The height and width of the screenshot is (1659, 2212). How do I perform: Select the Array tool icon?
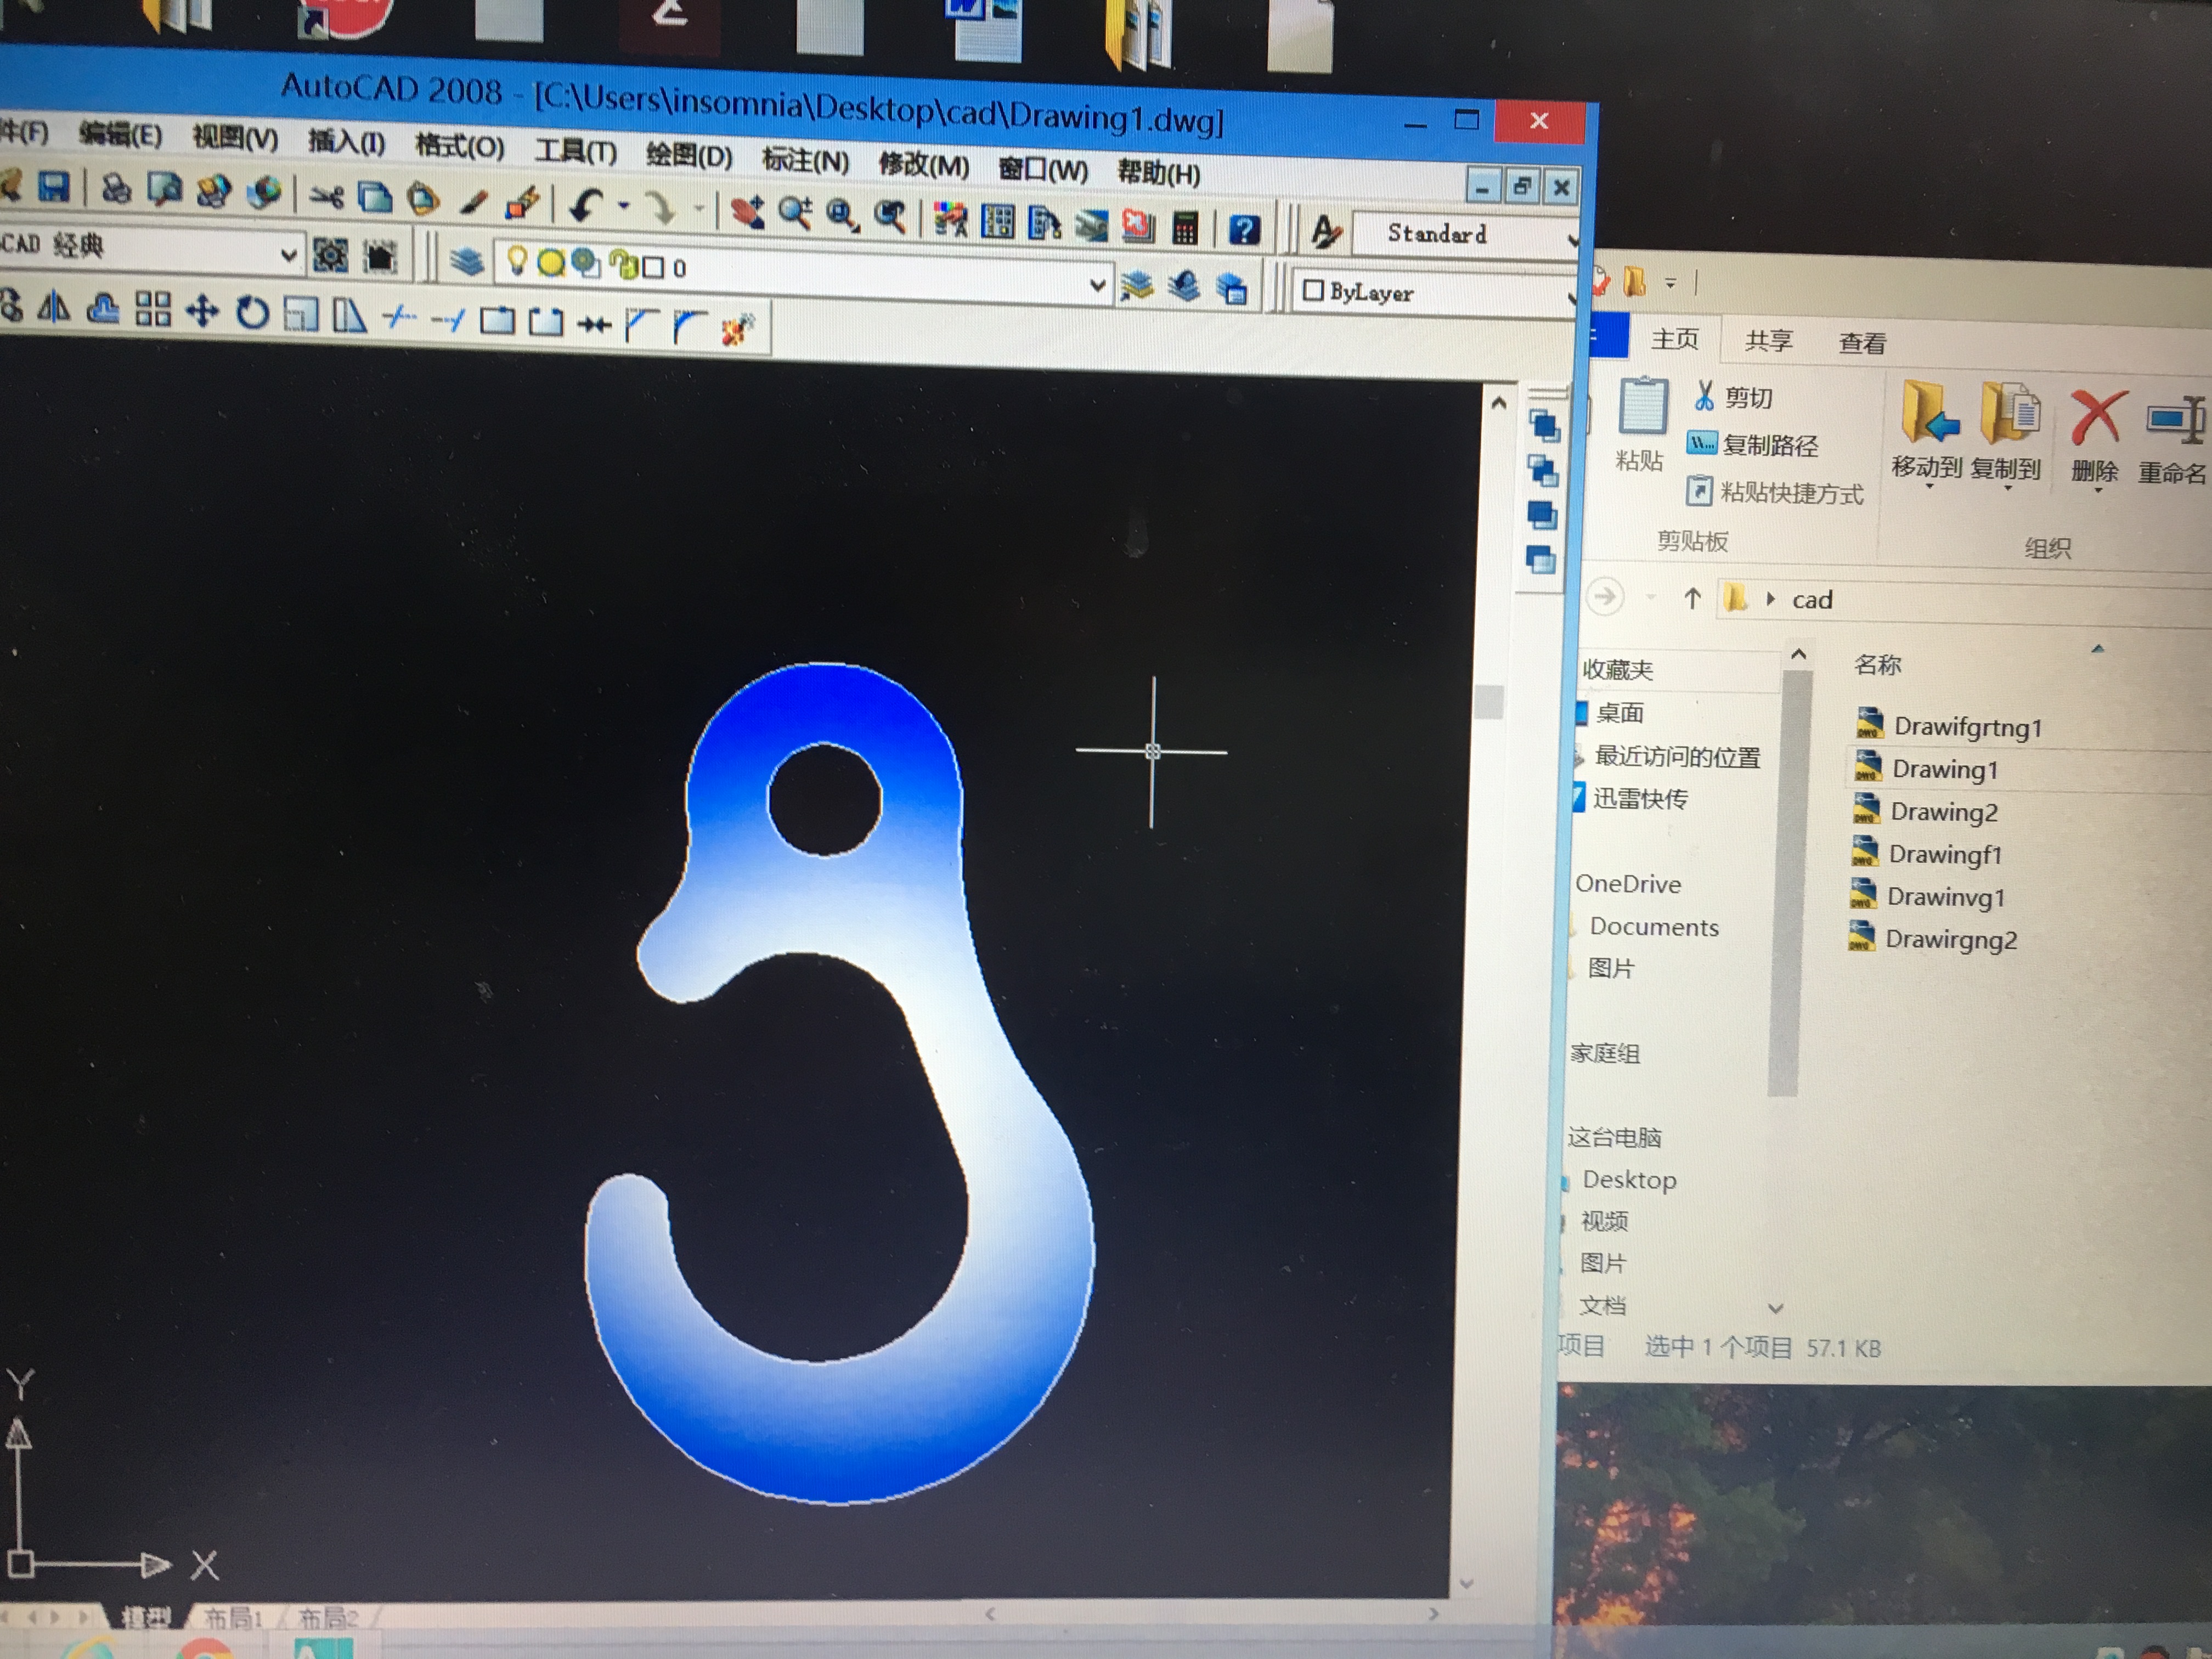pos(153,309)
